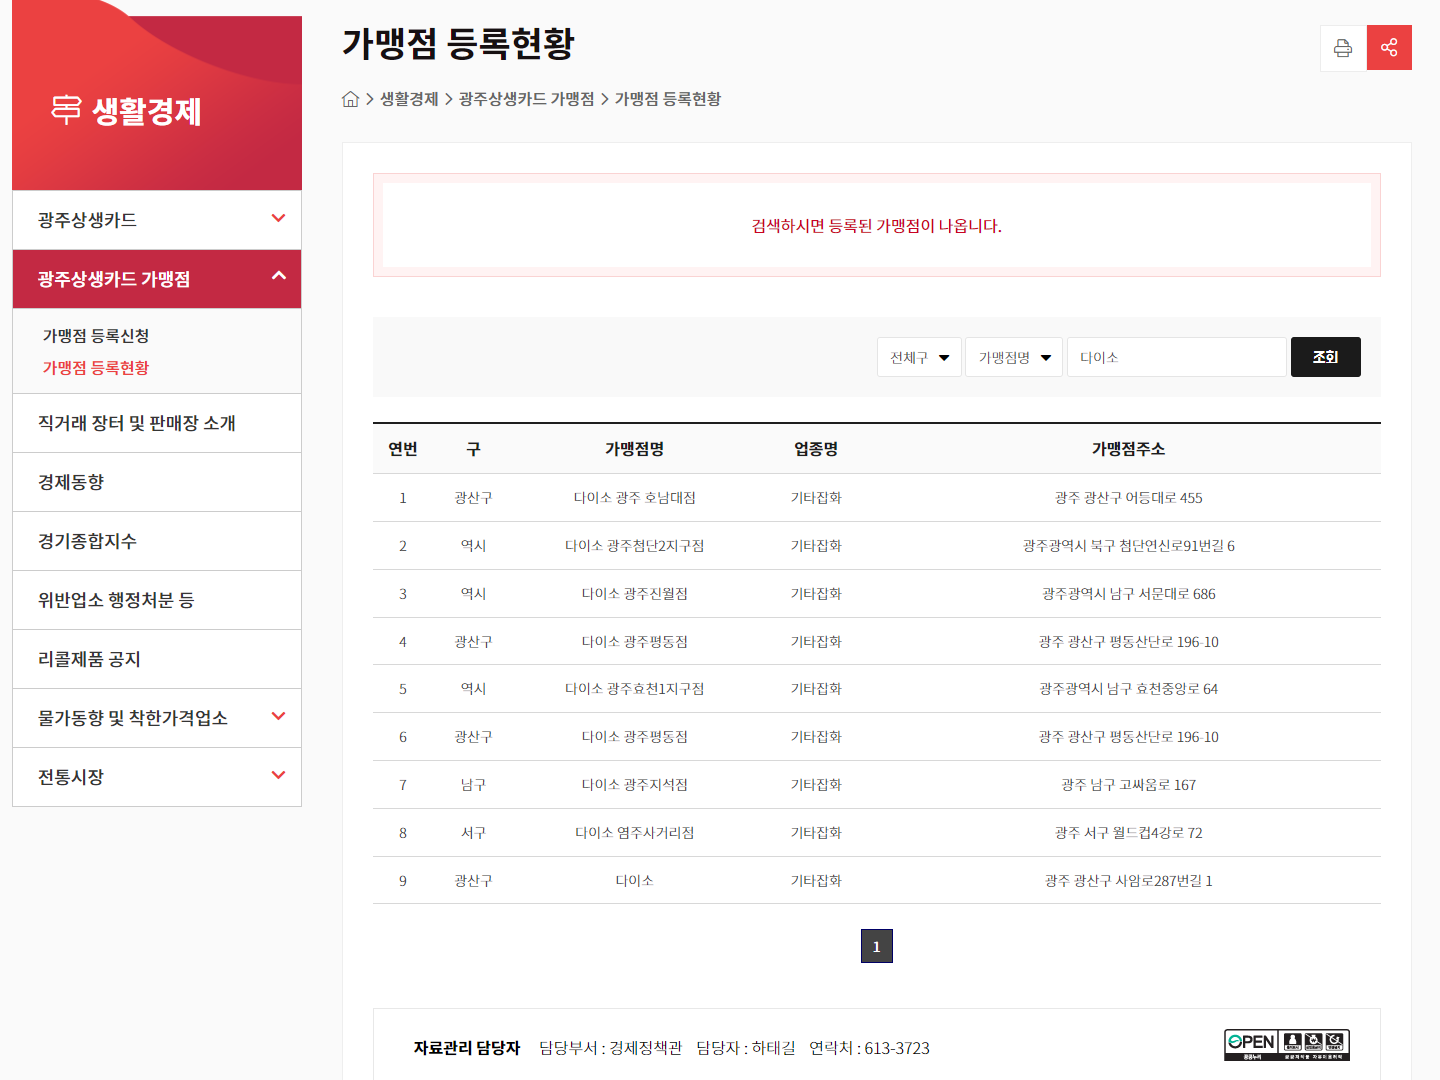Open the 전체구 district dropdown
1440x1080 pixels.
point(920,357)
